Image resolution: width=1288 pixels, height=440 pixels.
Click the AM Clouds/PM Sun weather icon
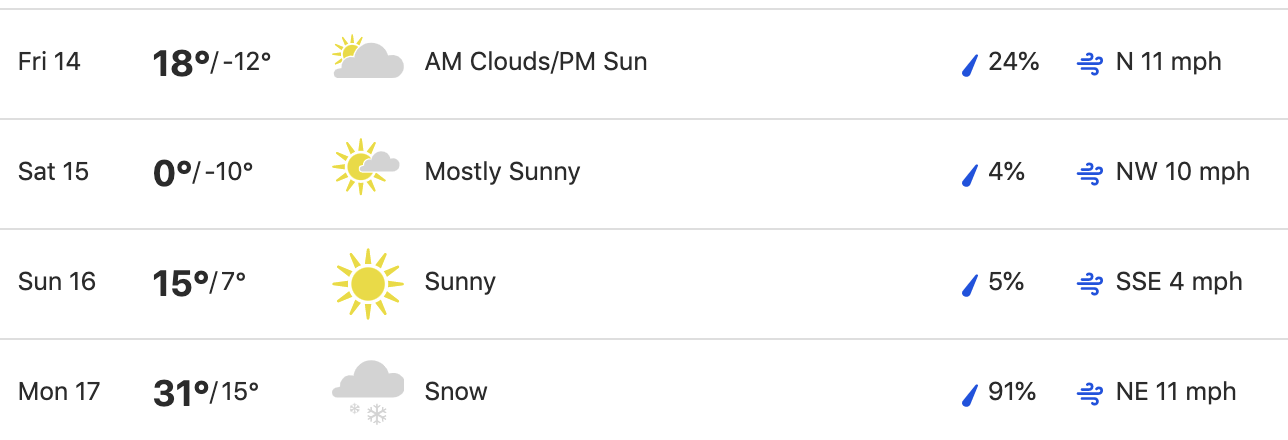click(368, 58)
